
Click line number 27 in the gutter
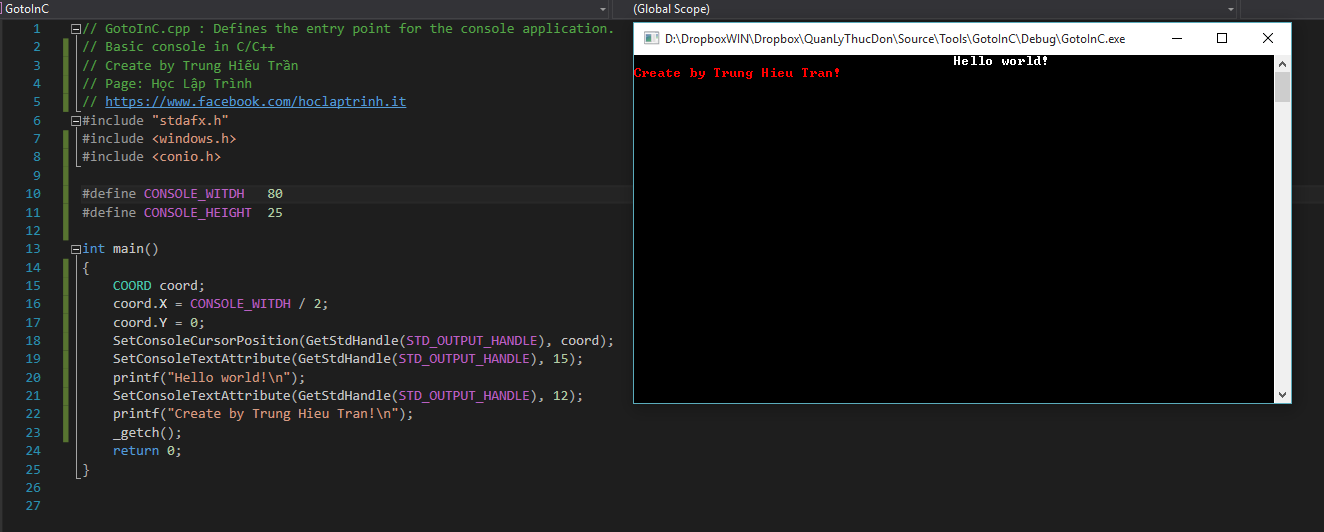34,506
